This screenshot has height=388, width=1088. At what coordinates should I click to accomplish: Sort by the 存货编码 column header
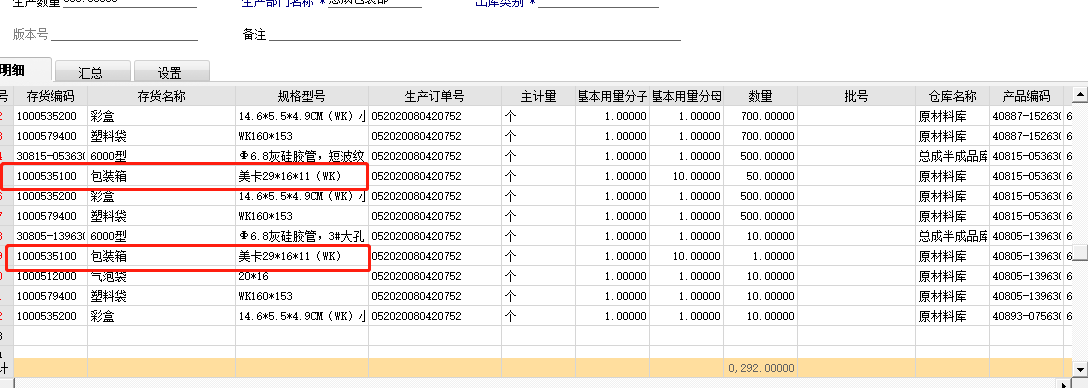coord(50,96)
